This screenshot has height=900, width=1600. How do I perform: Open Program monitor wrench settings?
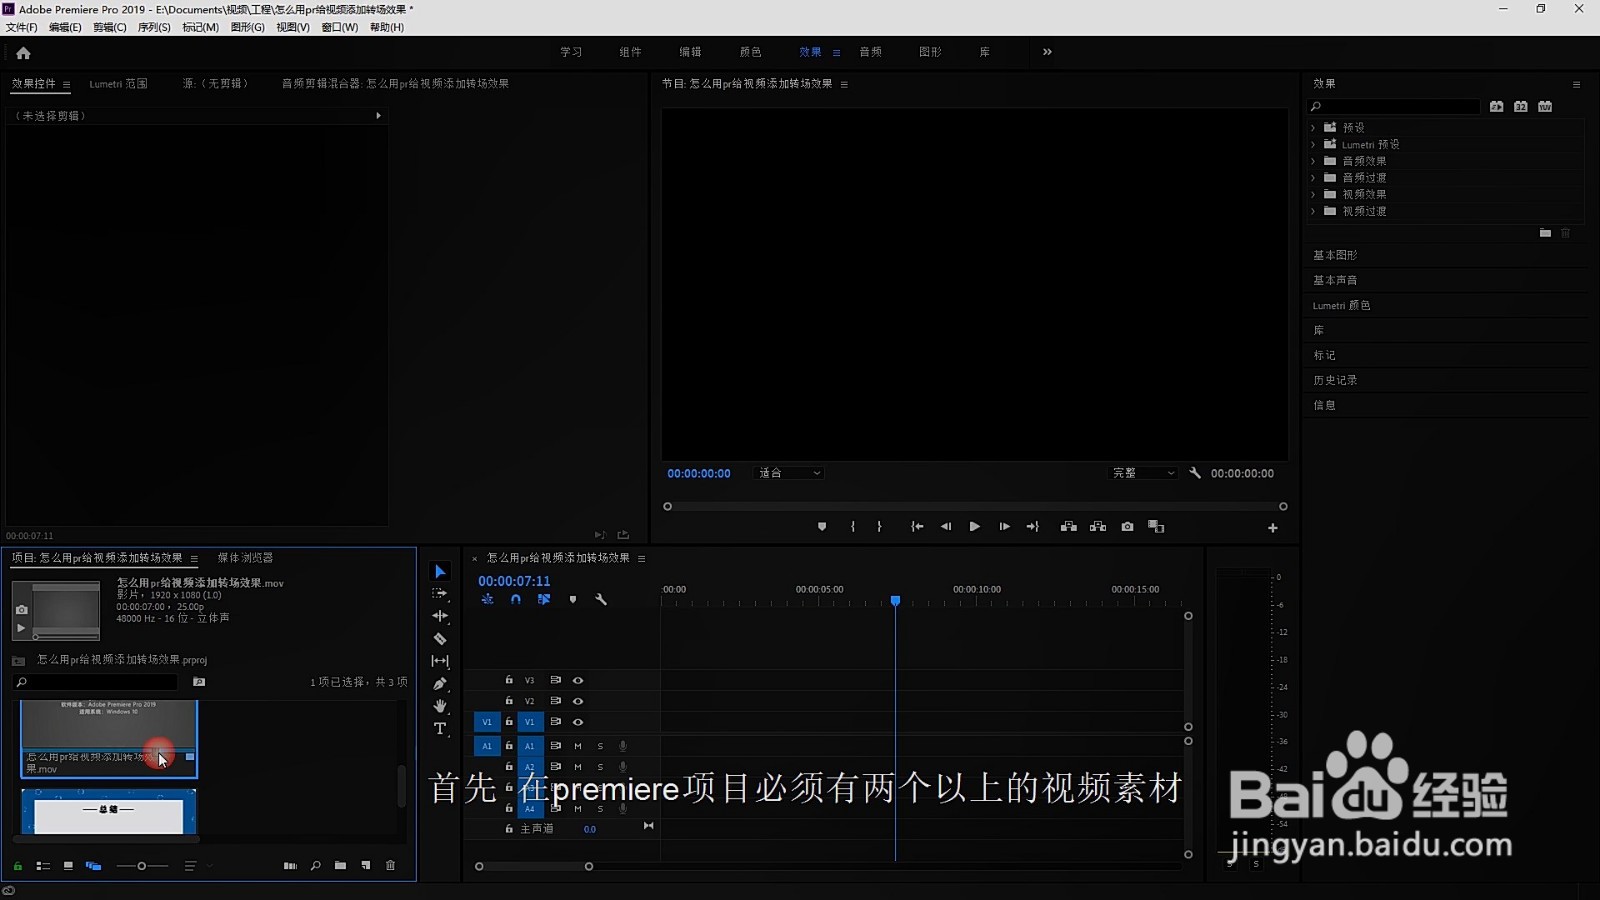tap(1195, 473)
